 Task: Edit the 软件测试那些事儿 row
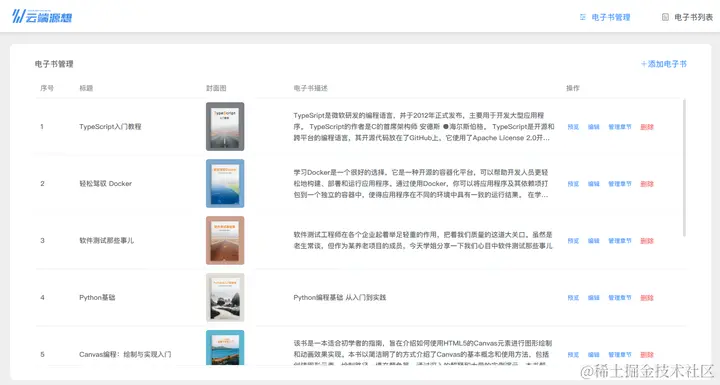594,241
